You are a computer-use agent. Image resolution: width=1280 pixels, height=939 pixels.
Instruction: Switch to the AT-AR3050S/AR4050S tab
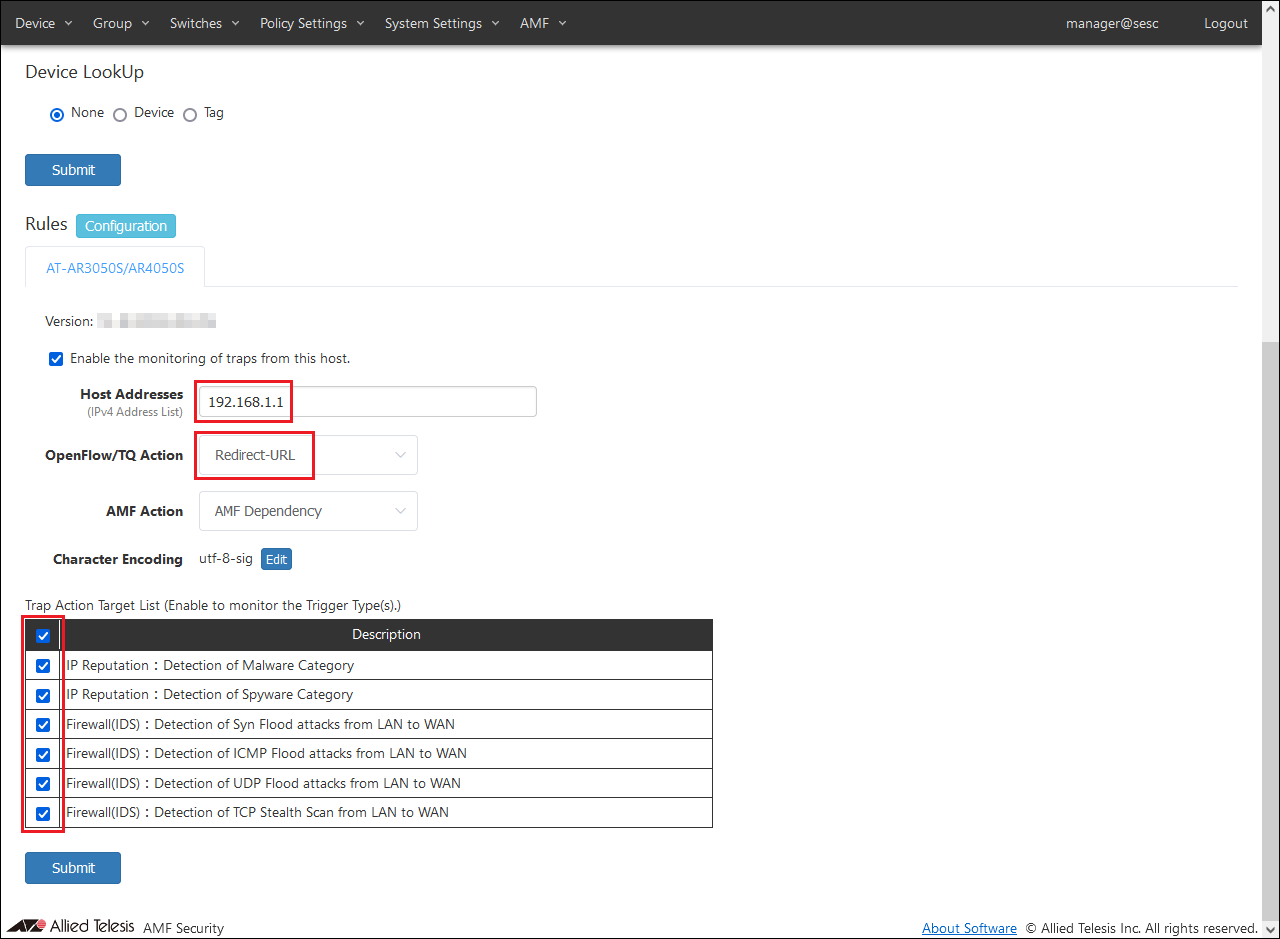point(115,268)
